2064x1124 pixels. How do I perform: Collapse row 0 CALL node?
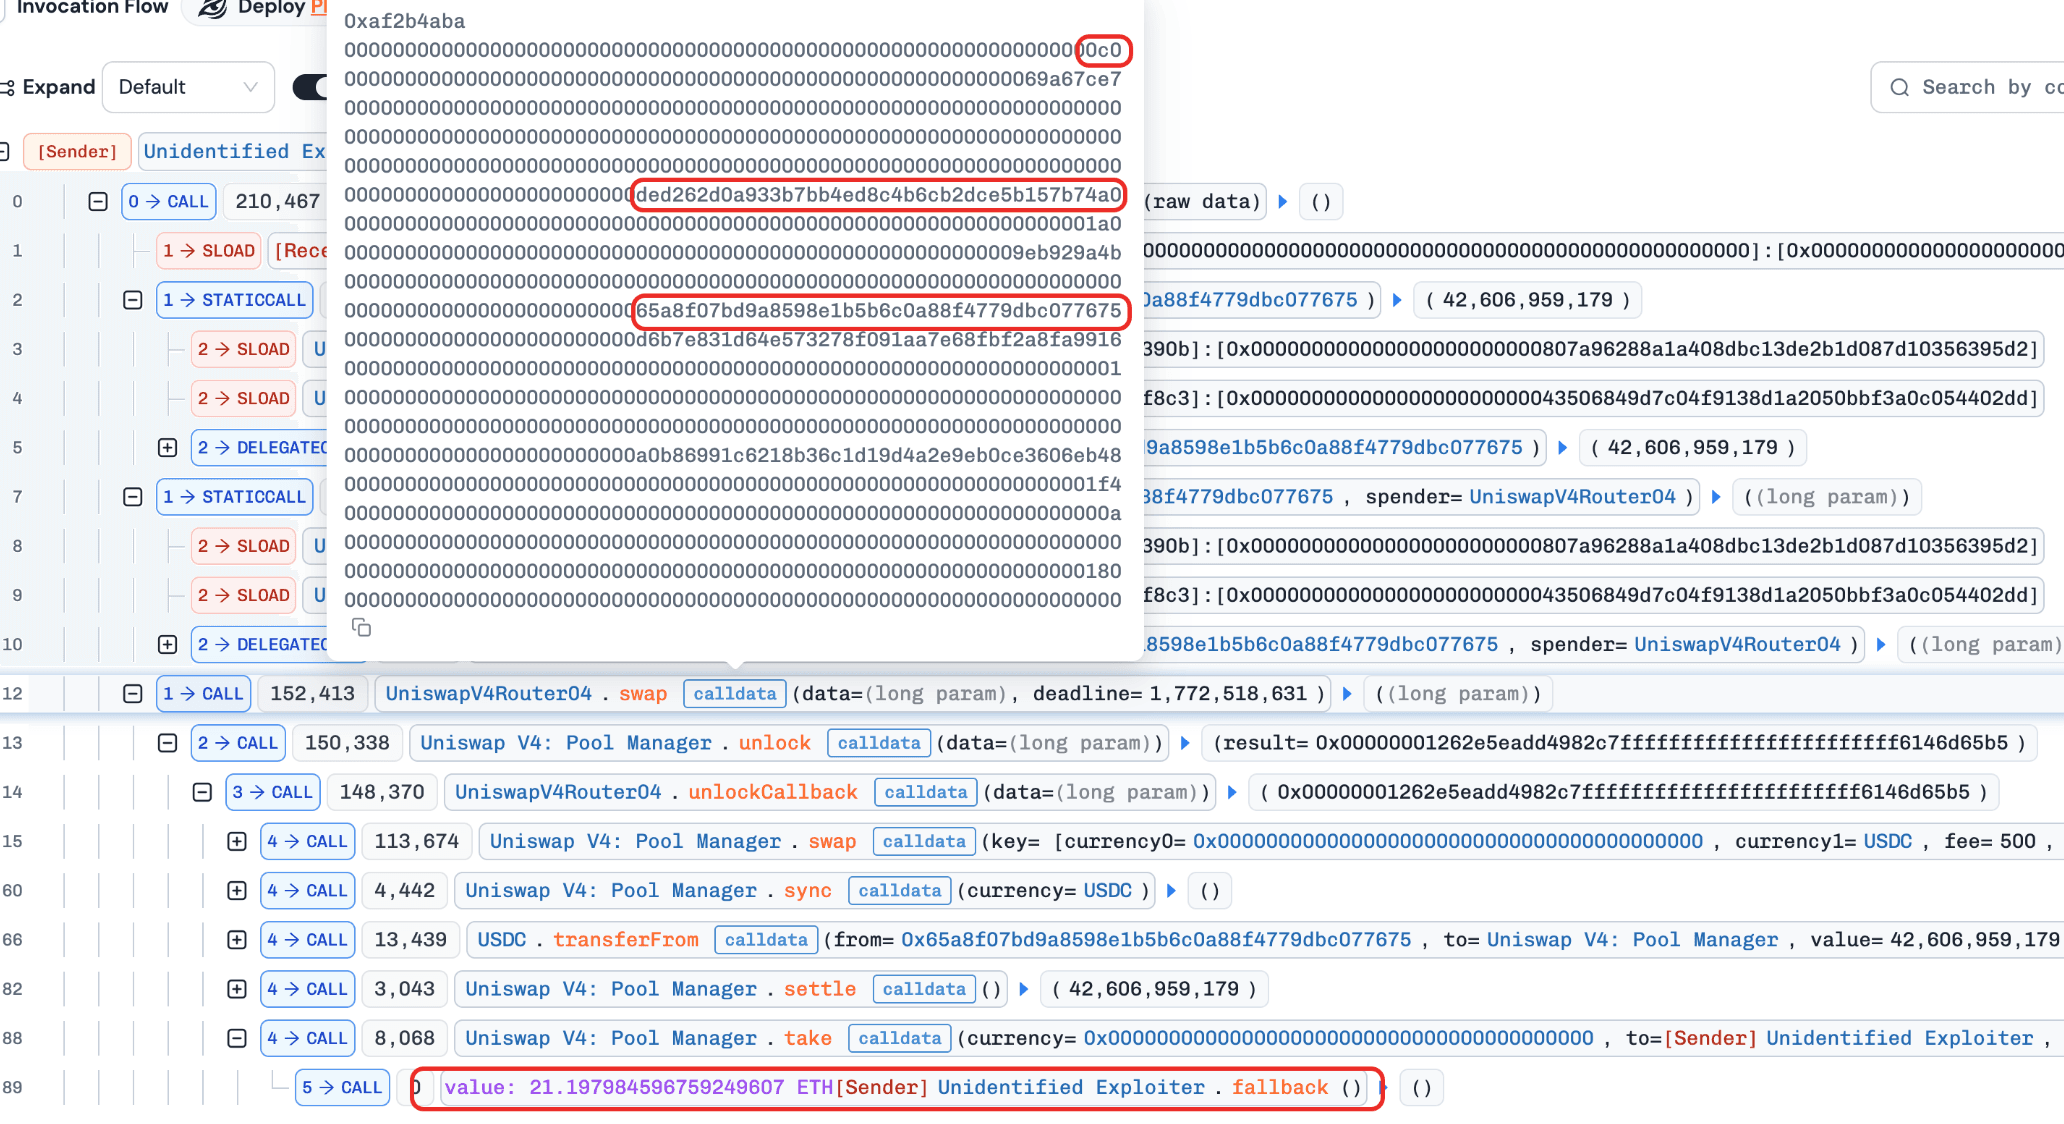[x=98, y=202]
